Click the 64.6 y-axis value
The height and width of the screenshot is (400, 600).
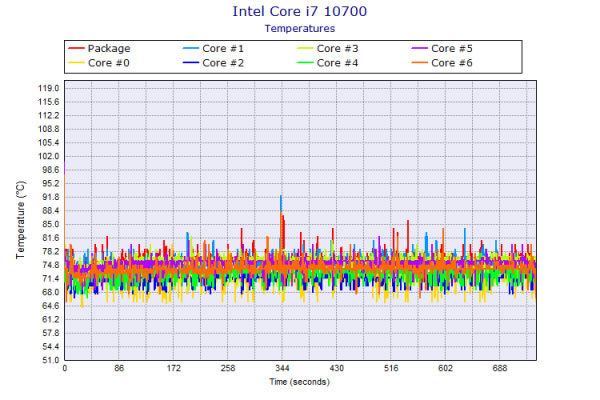click(51, 306)
